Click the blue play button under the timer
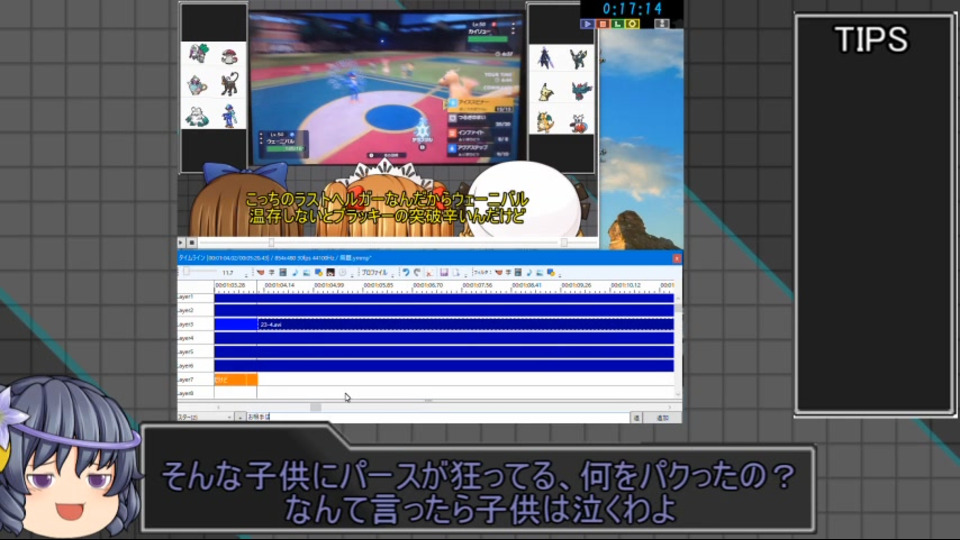This screenshot has height=540, width=960. (x=587, y=24)
